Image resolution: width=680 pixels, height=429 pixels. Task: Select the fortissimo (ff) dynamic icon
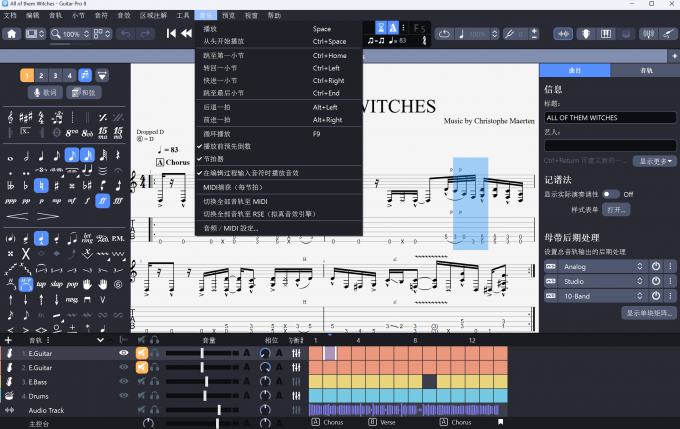[102, 200]
